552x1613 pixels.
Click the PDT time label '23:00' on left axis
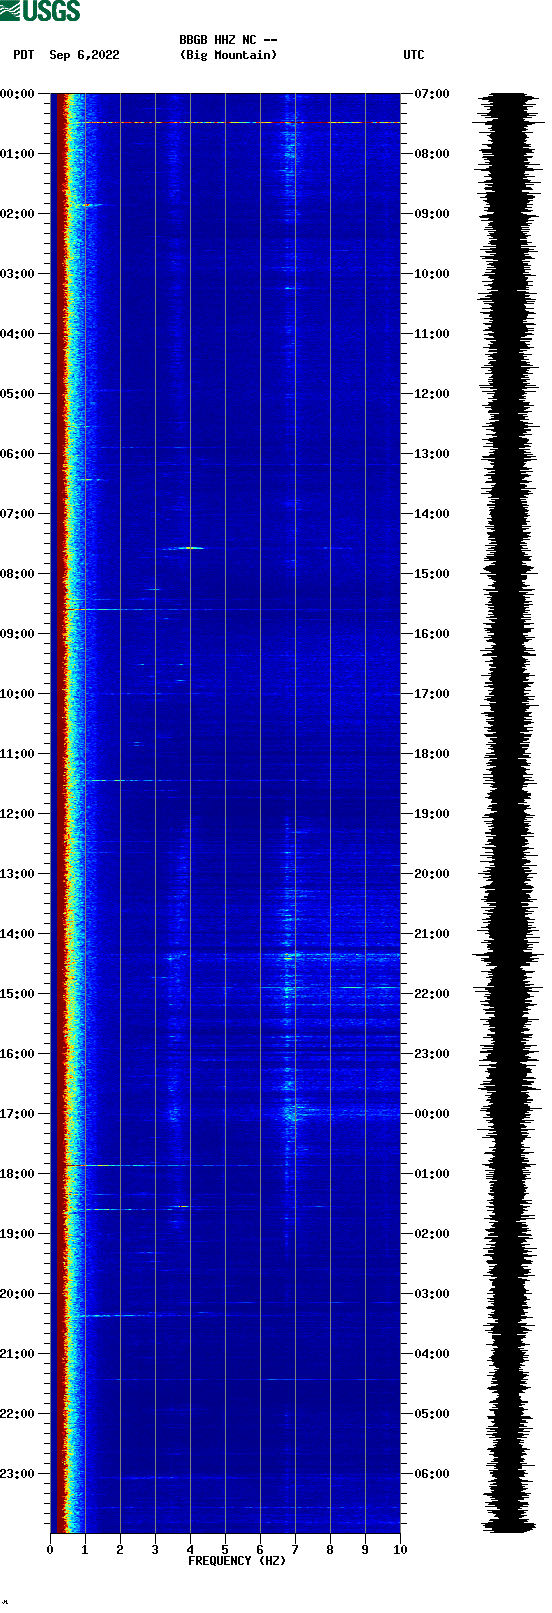pos(17,1474)
